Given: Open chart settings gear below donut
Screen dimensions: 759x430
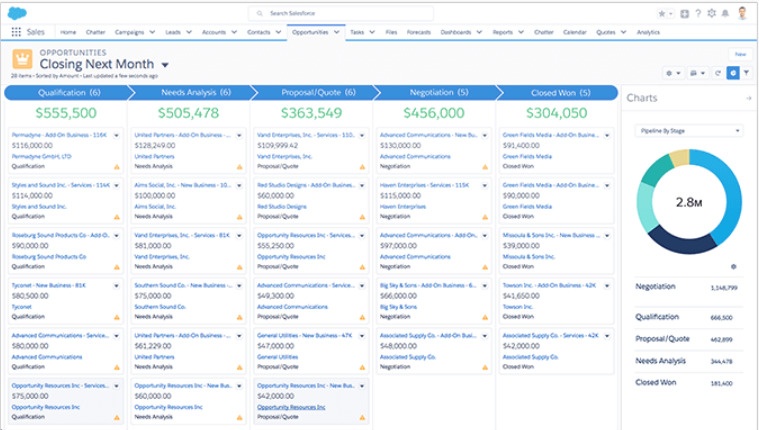Looking at the screenshot, I should 734,267.
